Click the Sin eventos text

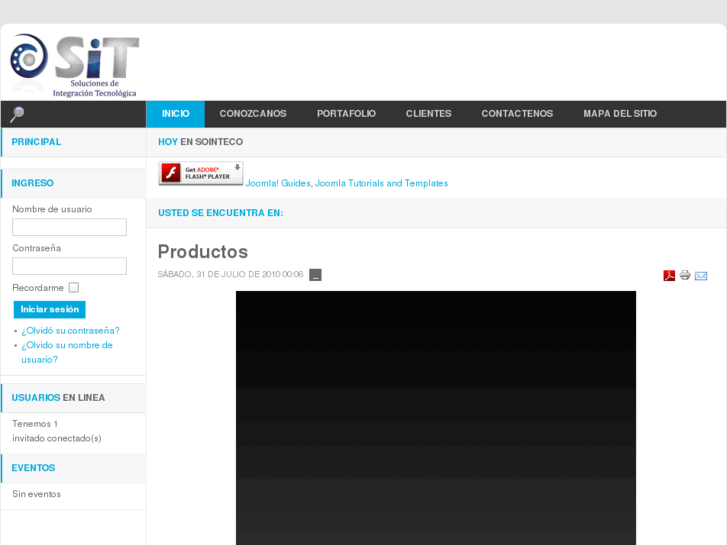coord(37,494)
